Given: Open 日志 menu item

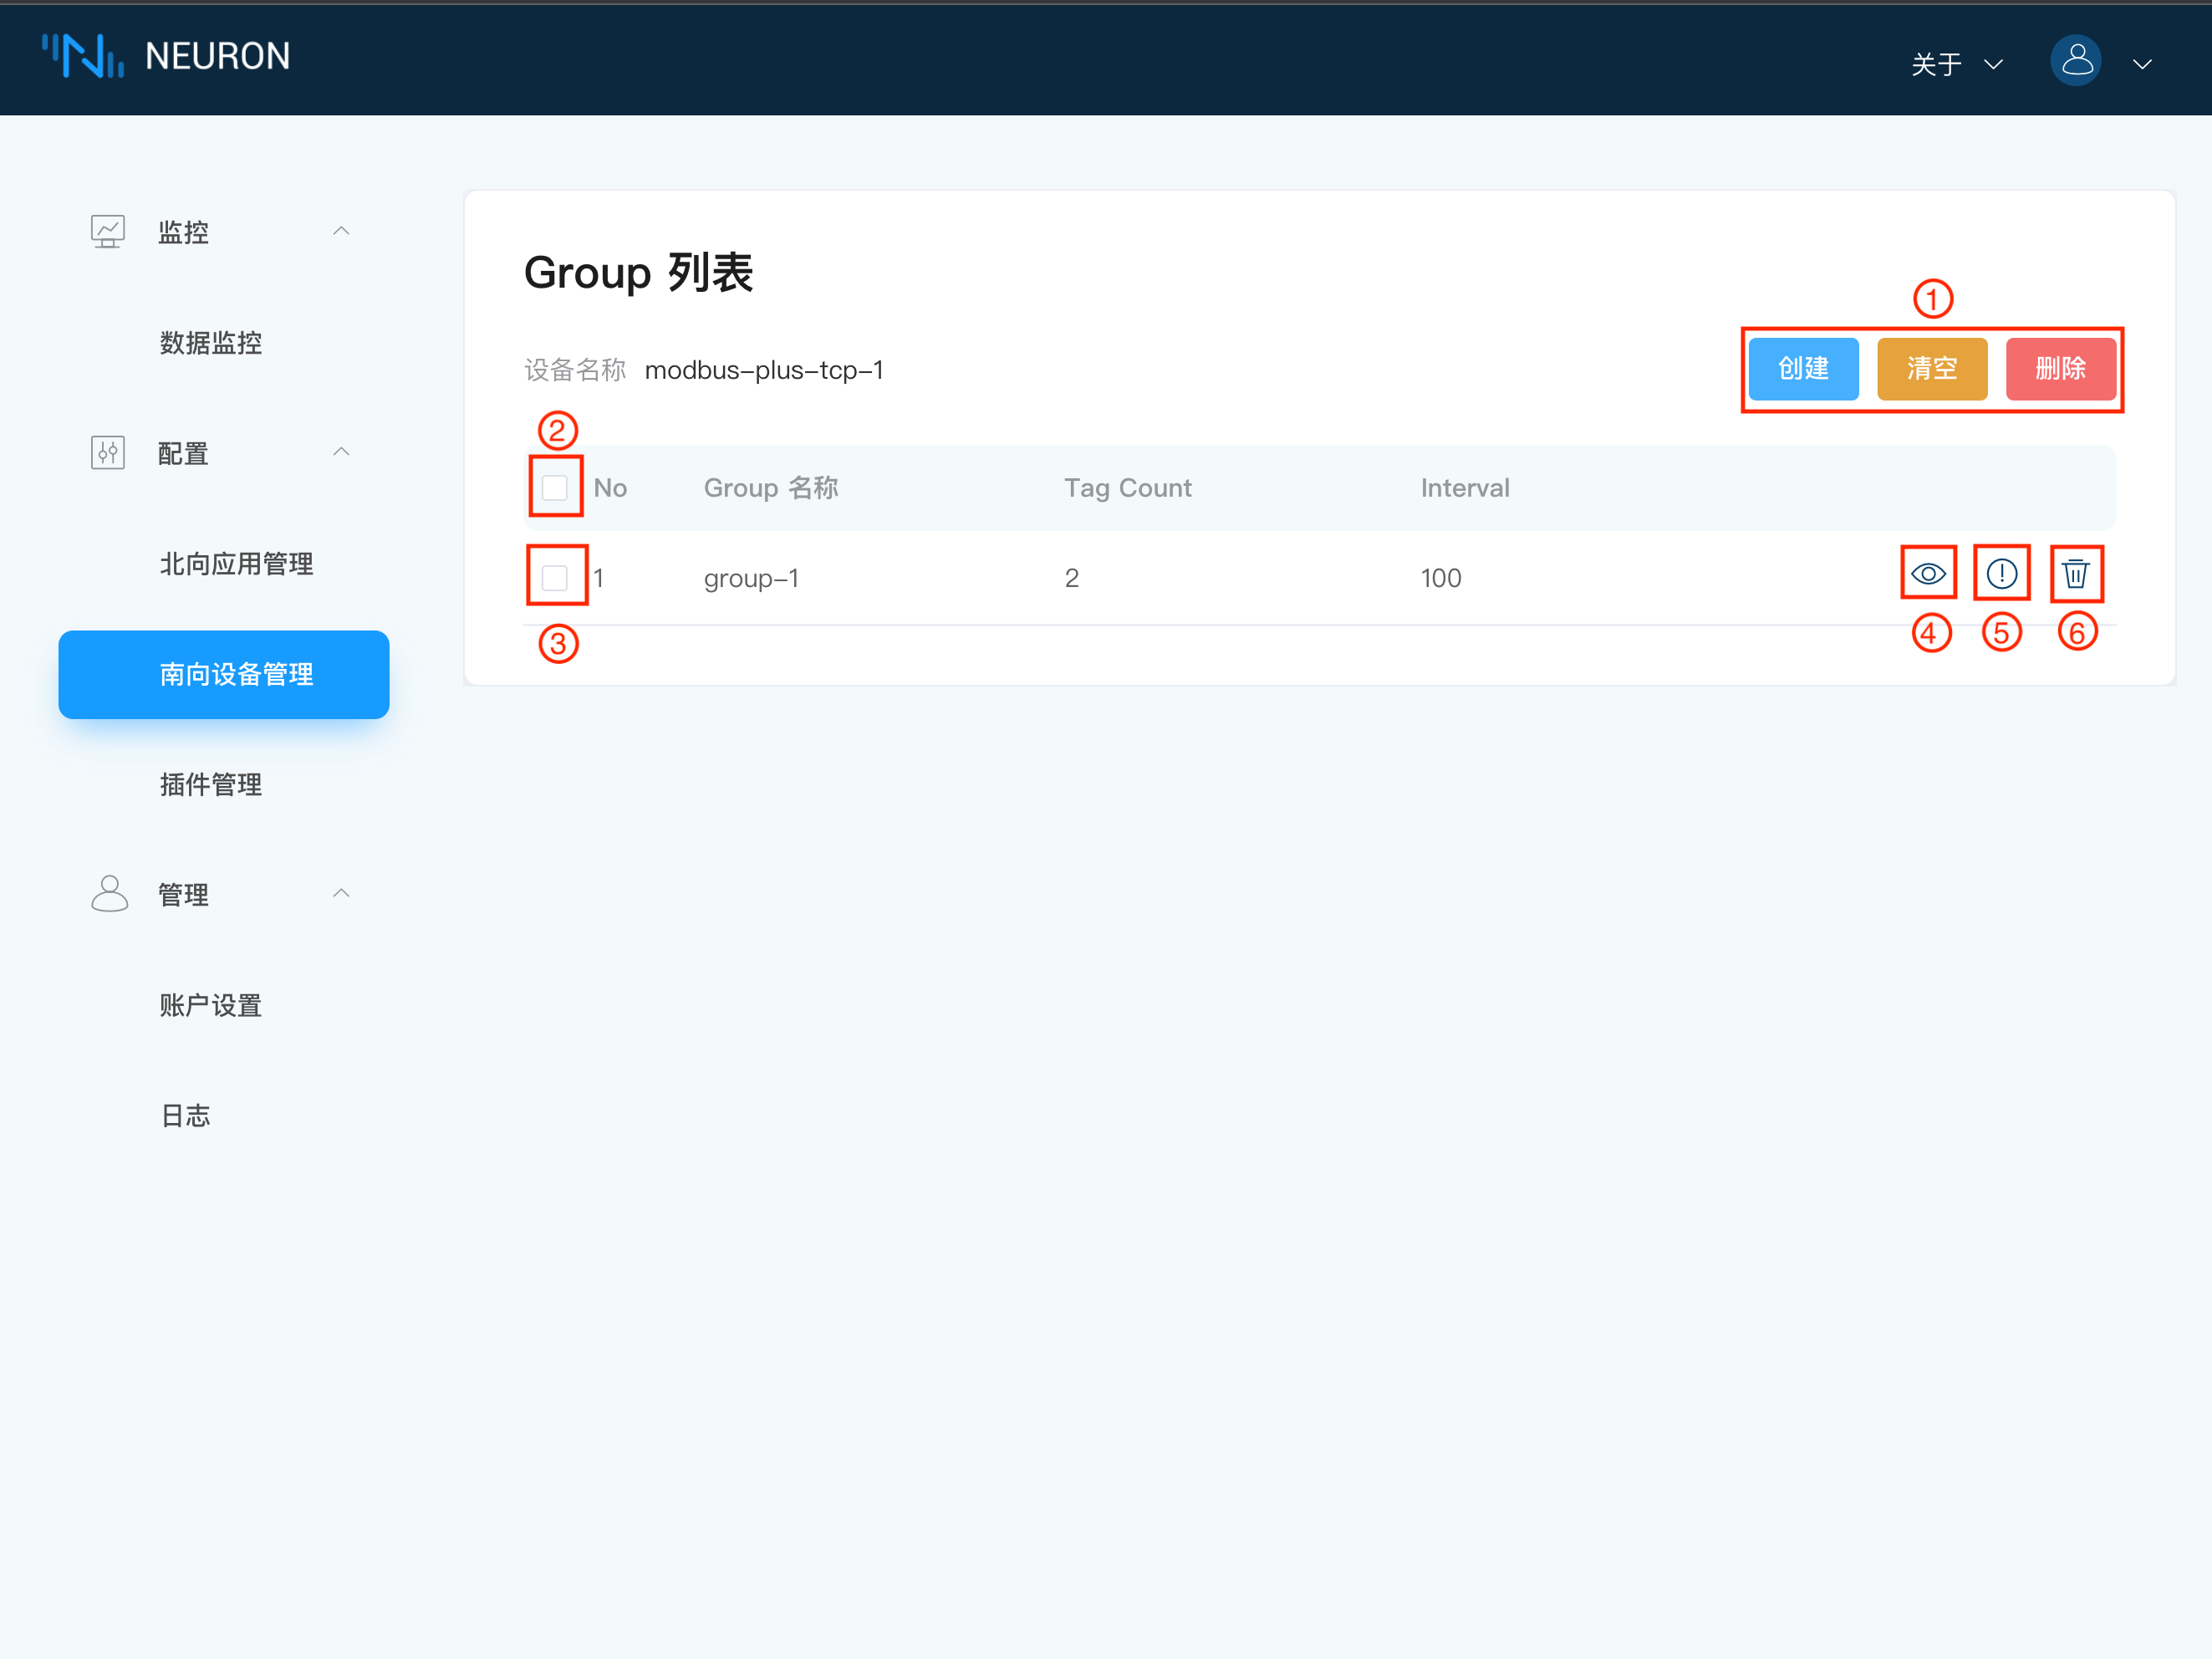Looking at the screenshot, I should pos(186,1116).
